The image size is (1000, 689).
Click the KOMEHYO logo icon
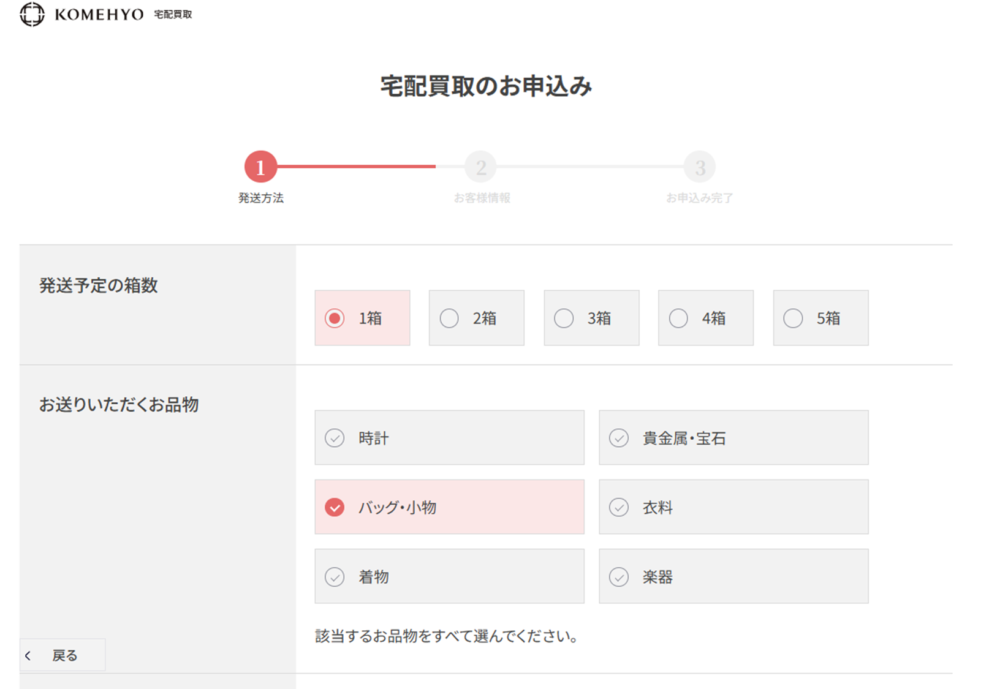coord(32,14)
